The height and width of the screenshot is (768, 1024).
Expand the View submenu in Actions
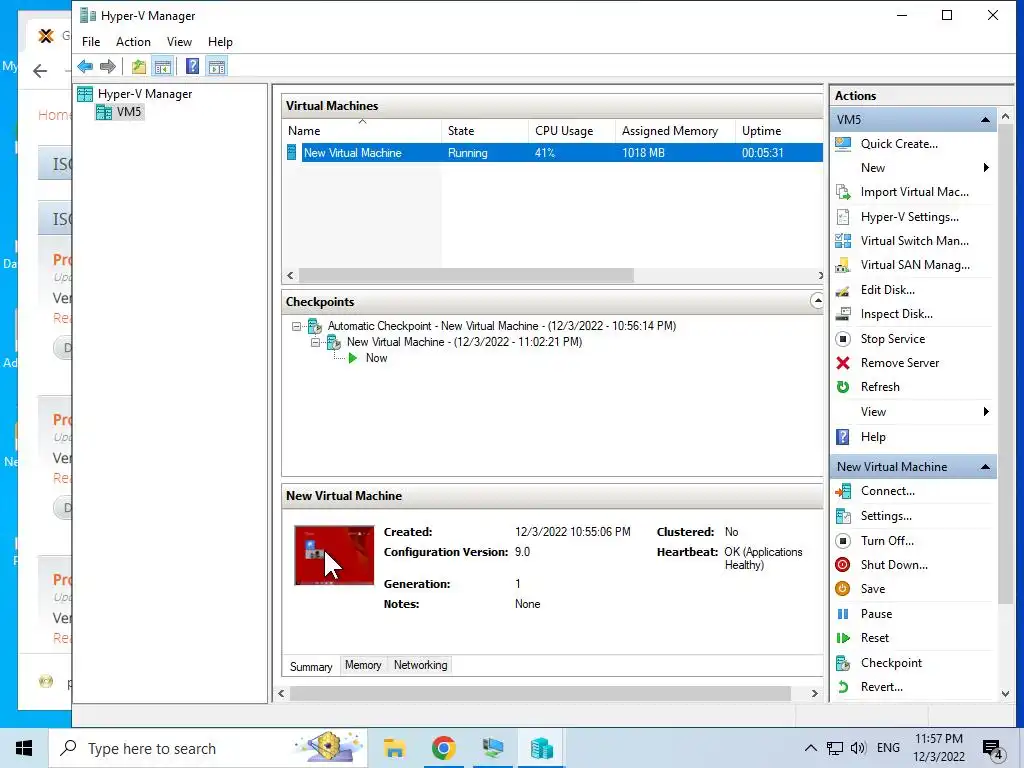point(985,412)
